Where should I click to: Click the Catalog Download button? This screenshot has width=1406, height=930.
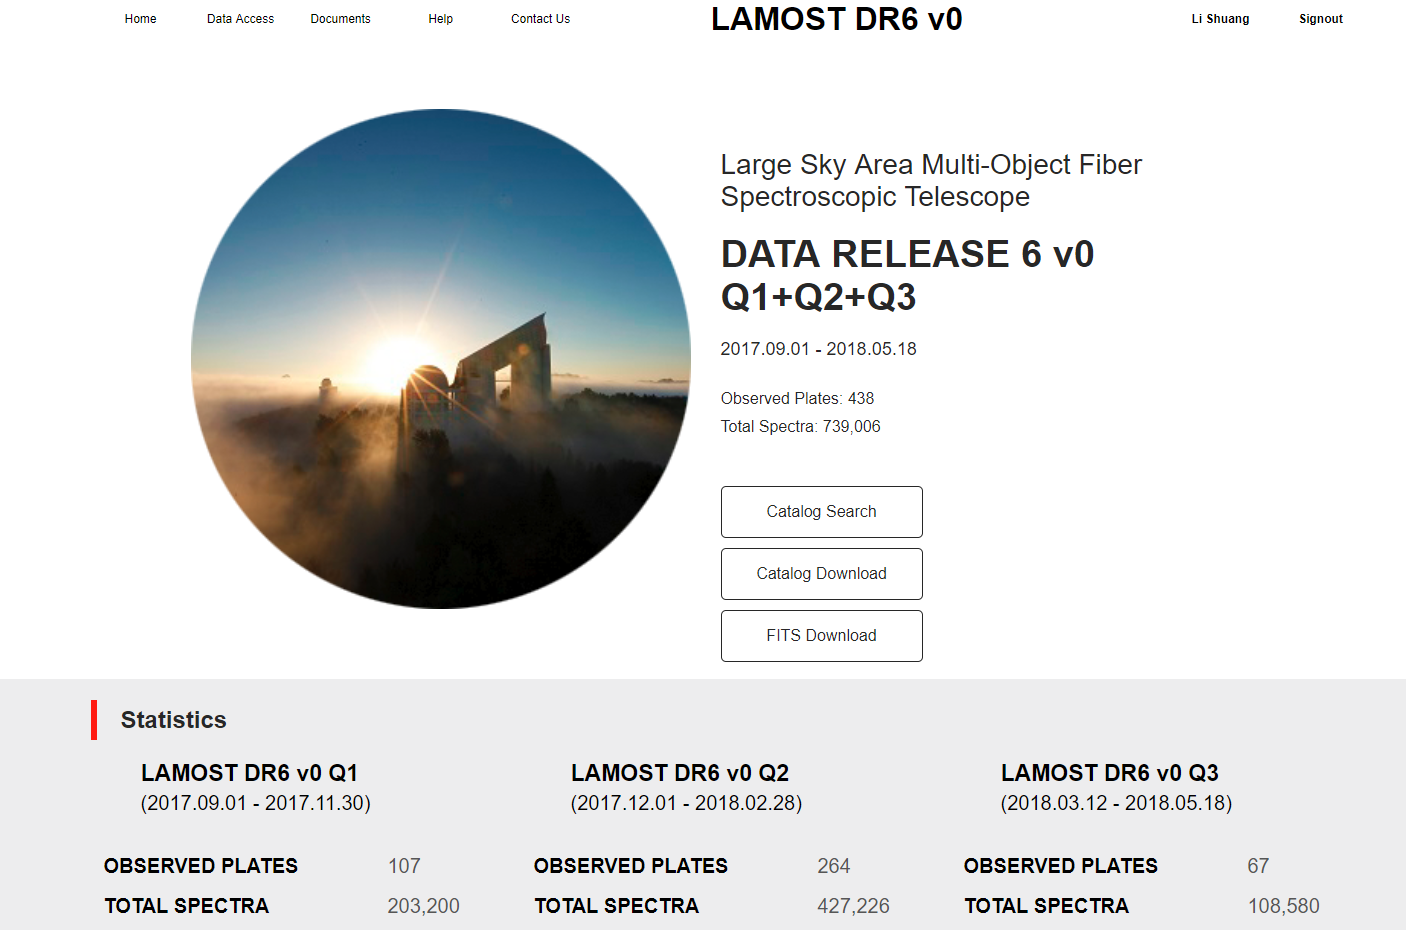[822, 574]
